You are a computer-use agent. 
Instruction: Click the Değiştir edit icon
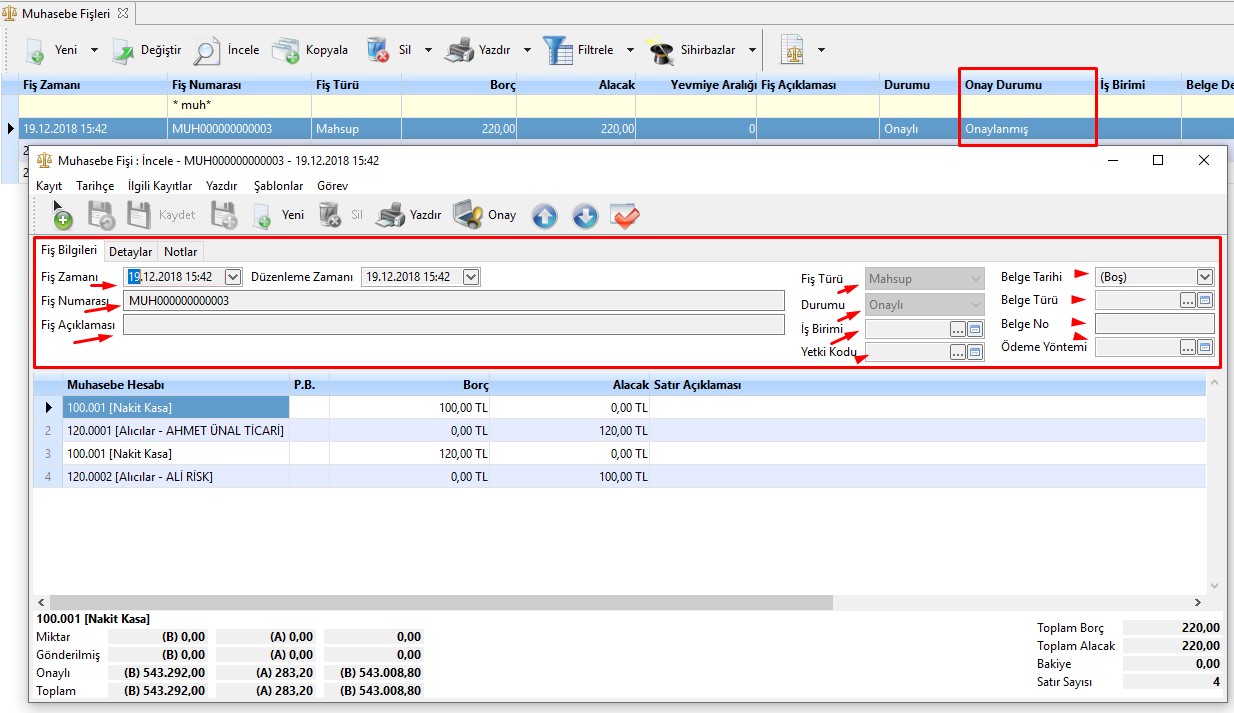coord(123,50)
